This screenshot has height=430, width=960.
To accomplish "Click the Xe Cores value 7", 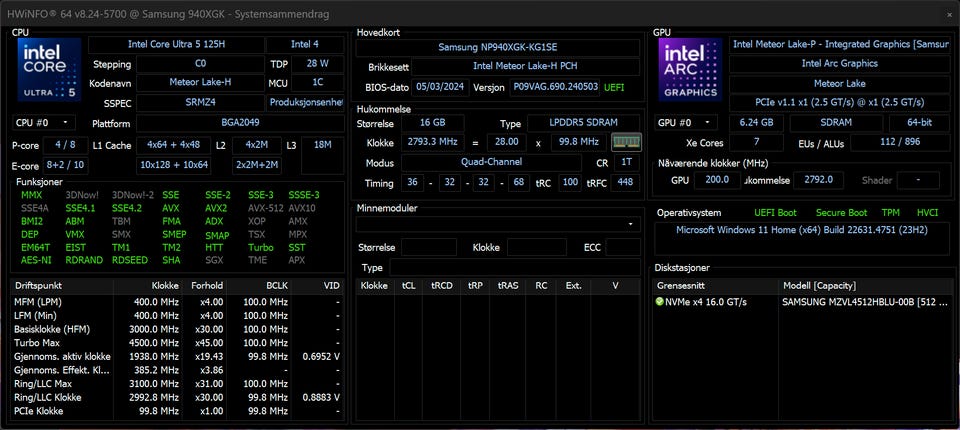I will point(757,143).
